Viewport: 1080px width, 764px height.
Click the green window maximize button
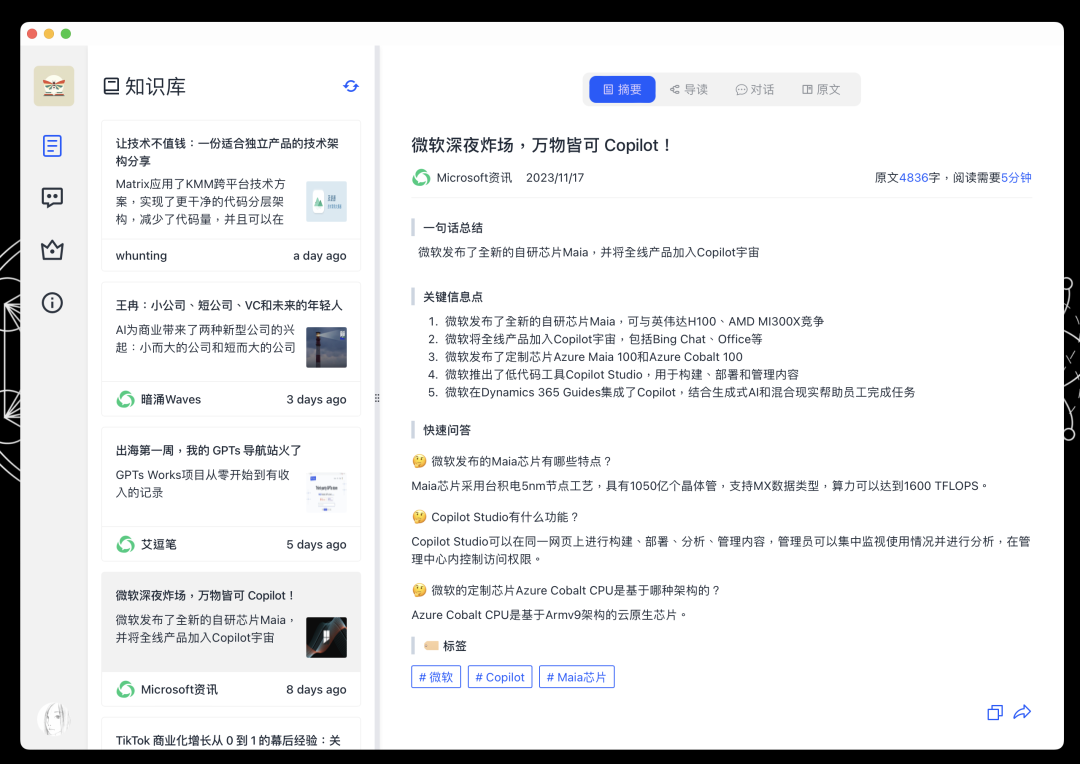[x=66, y=34]
